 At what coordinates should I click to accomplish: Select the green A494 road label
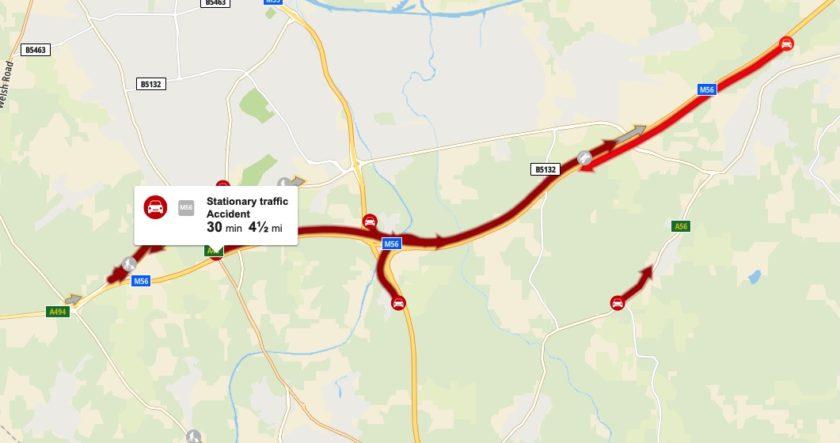58,311
